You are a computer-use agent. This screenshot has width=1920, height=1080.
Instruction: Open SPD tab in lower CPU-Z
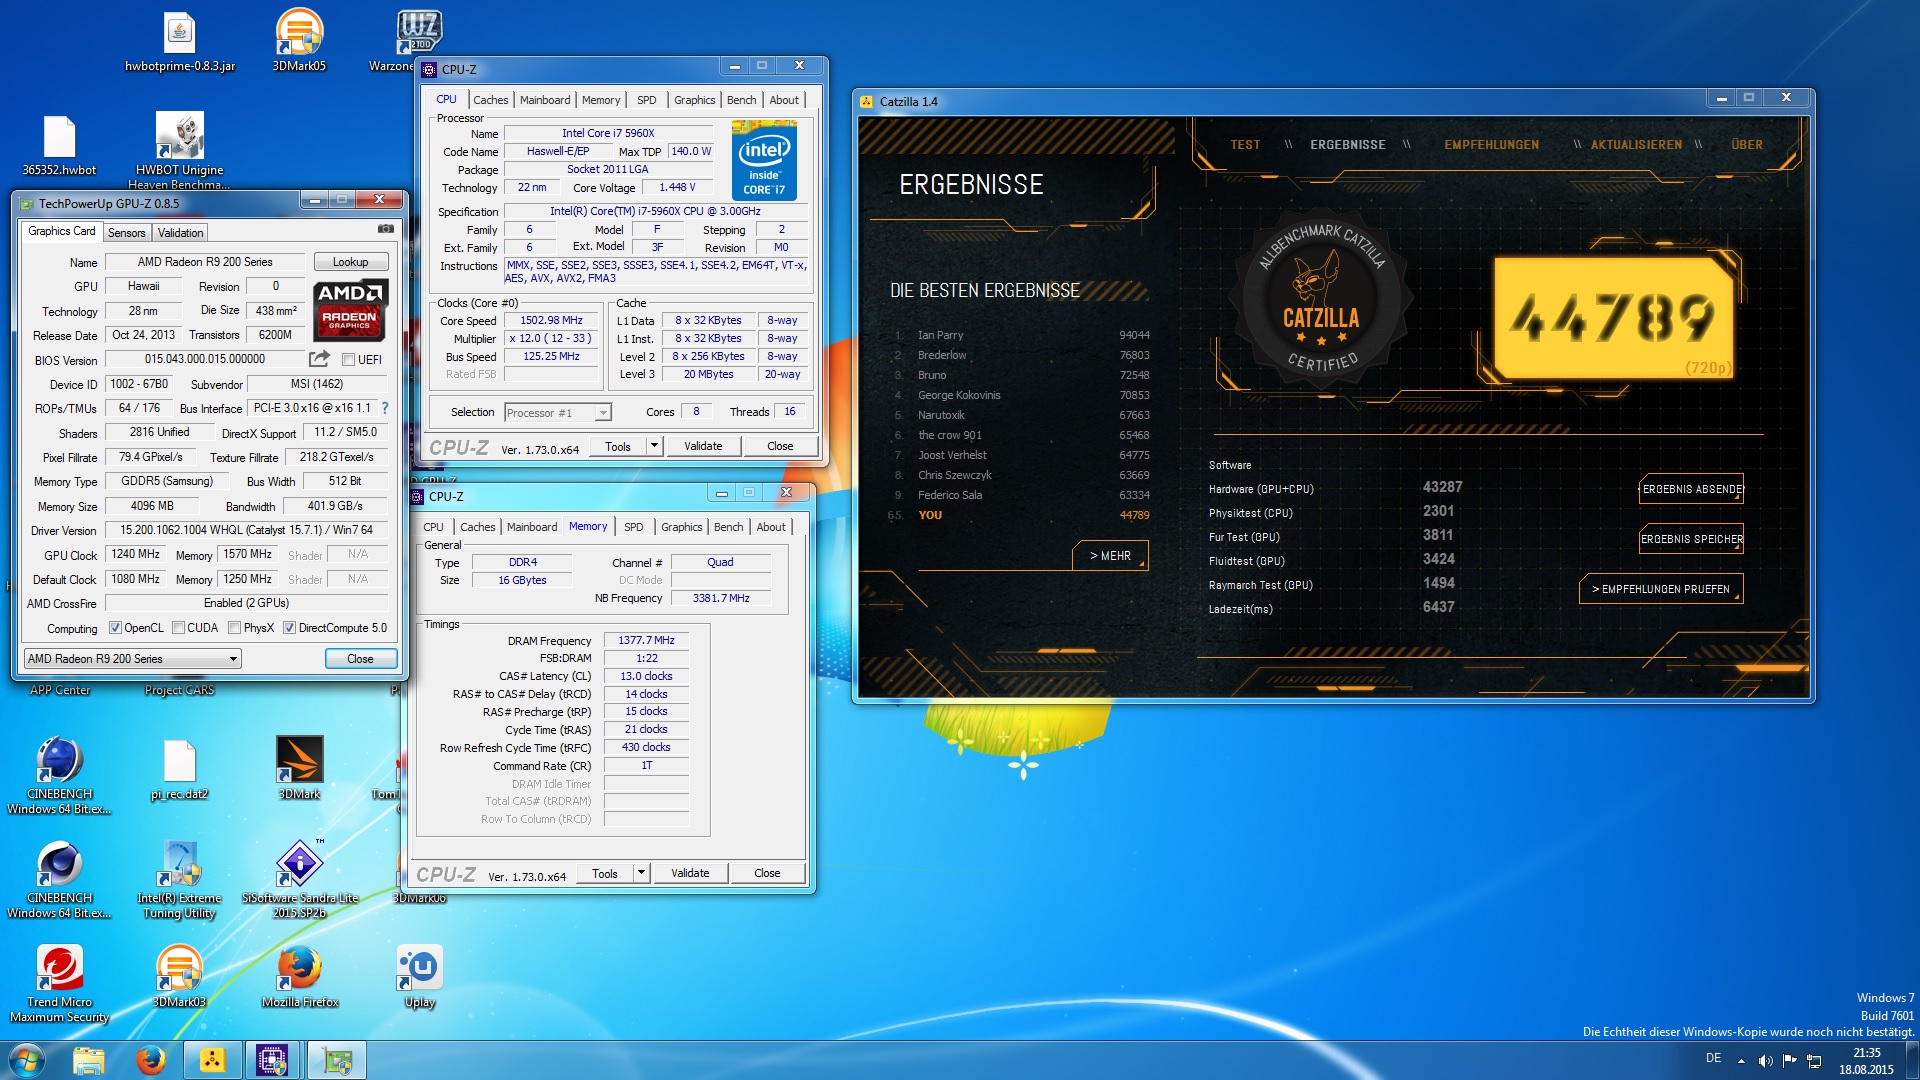click(634, 527)
